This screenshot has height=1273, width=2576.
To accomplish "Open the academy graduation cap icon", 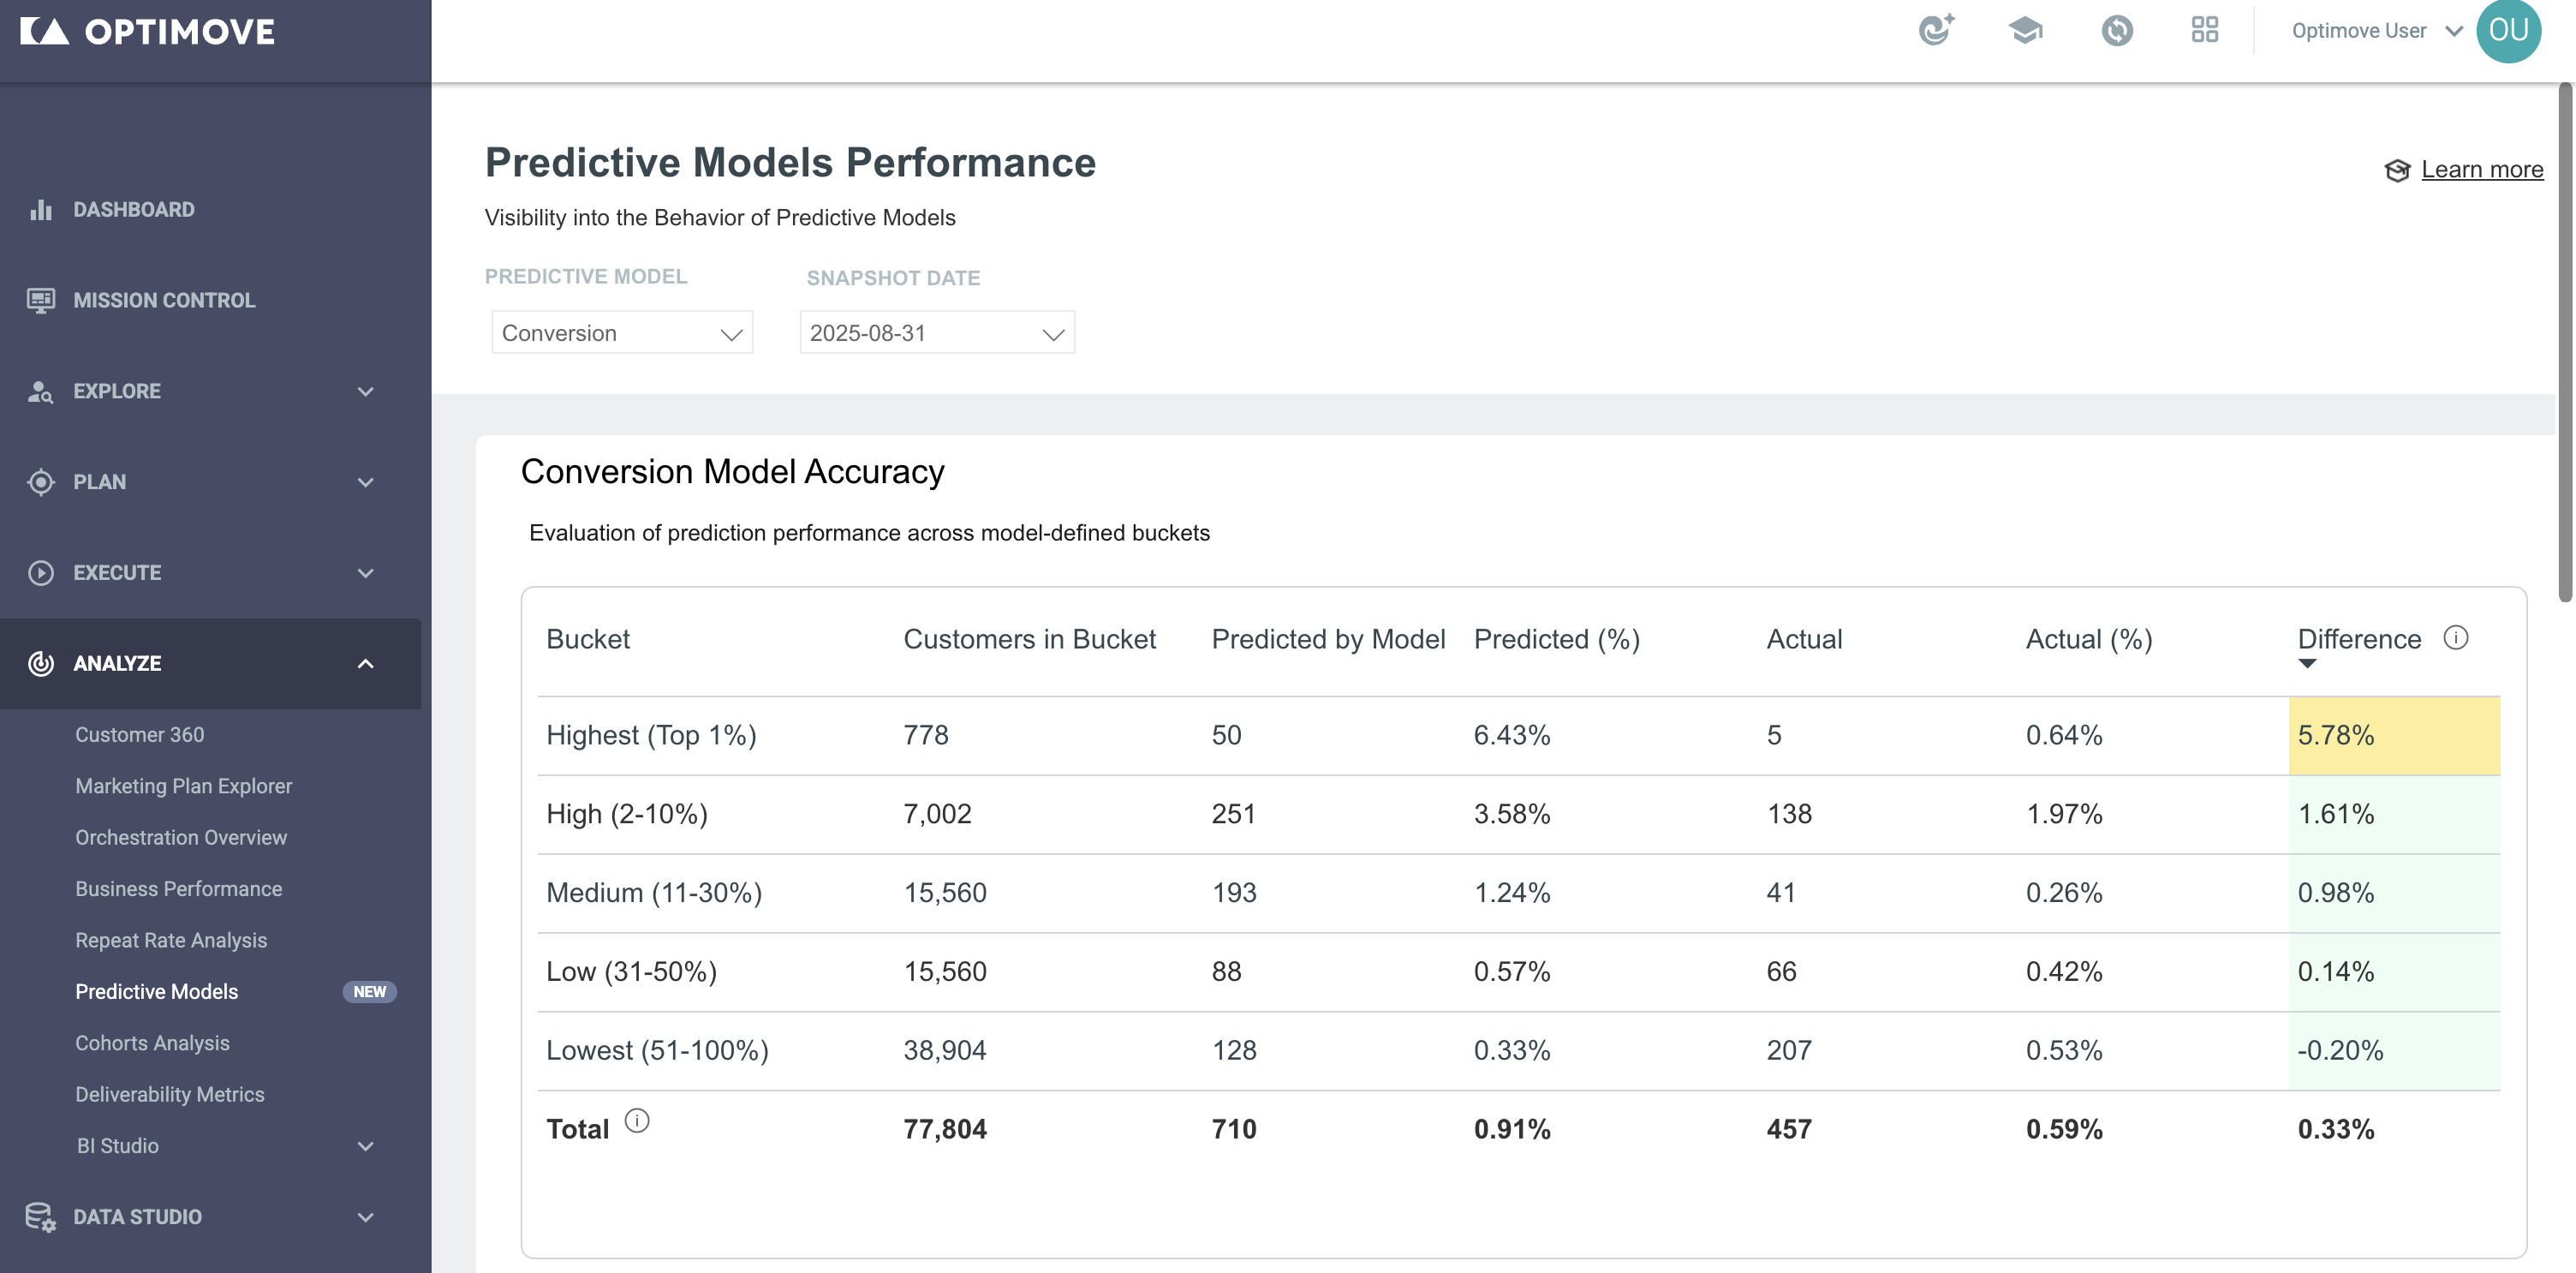I will (x=2025, y=30).
